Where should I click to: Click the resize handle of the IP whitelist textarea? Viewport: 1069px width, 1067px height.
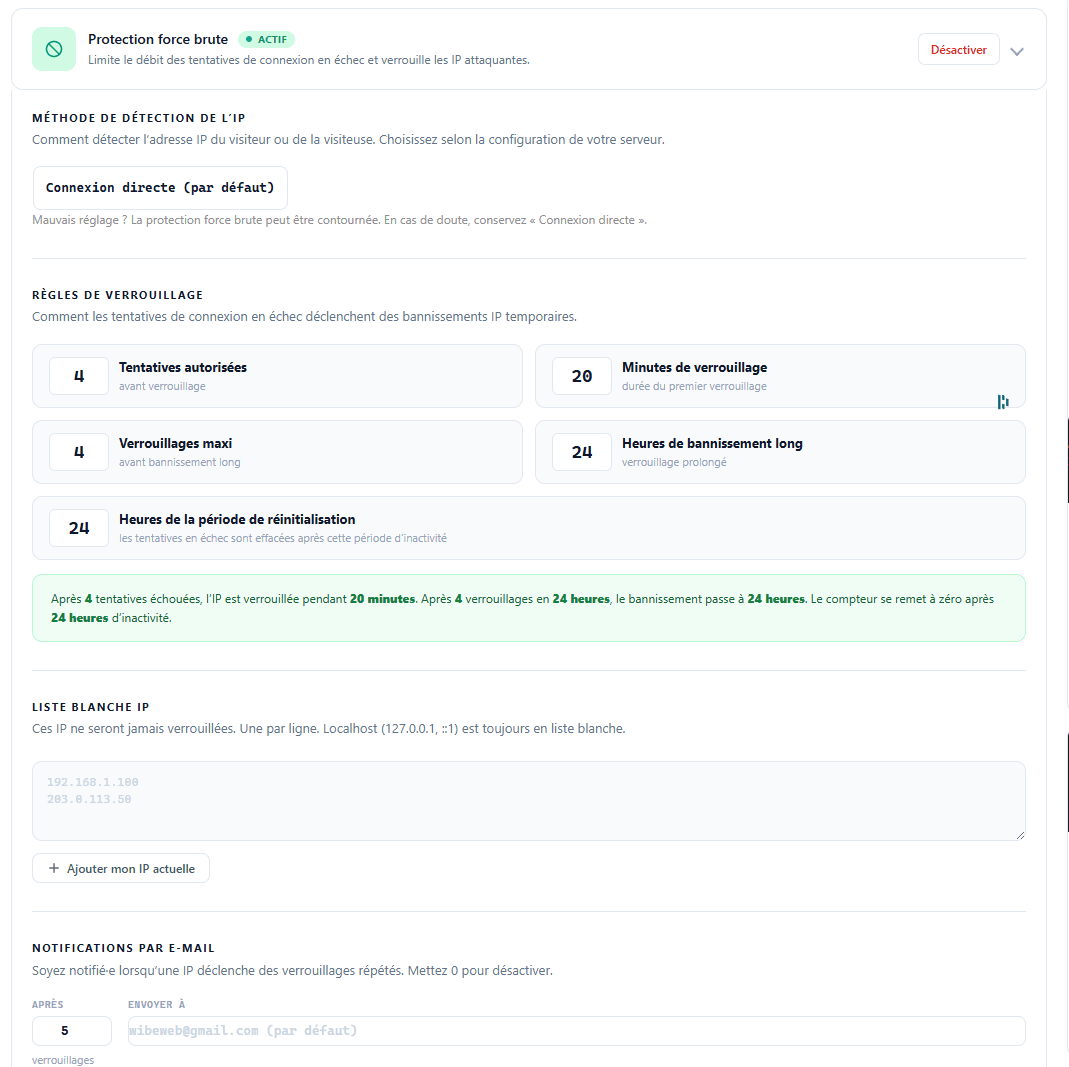point(1019,834)
